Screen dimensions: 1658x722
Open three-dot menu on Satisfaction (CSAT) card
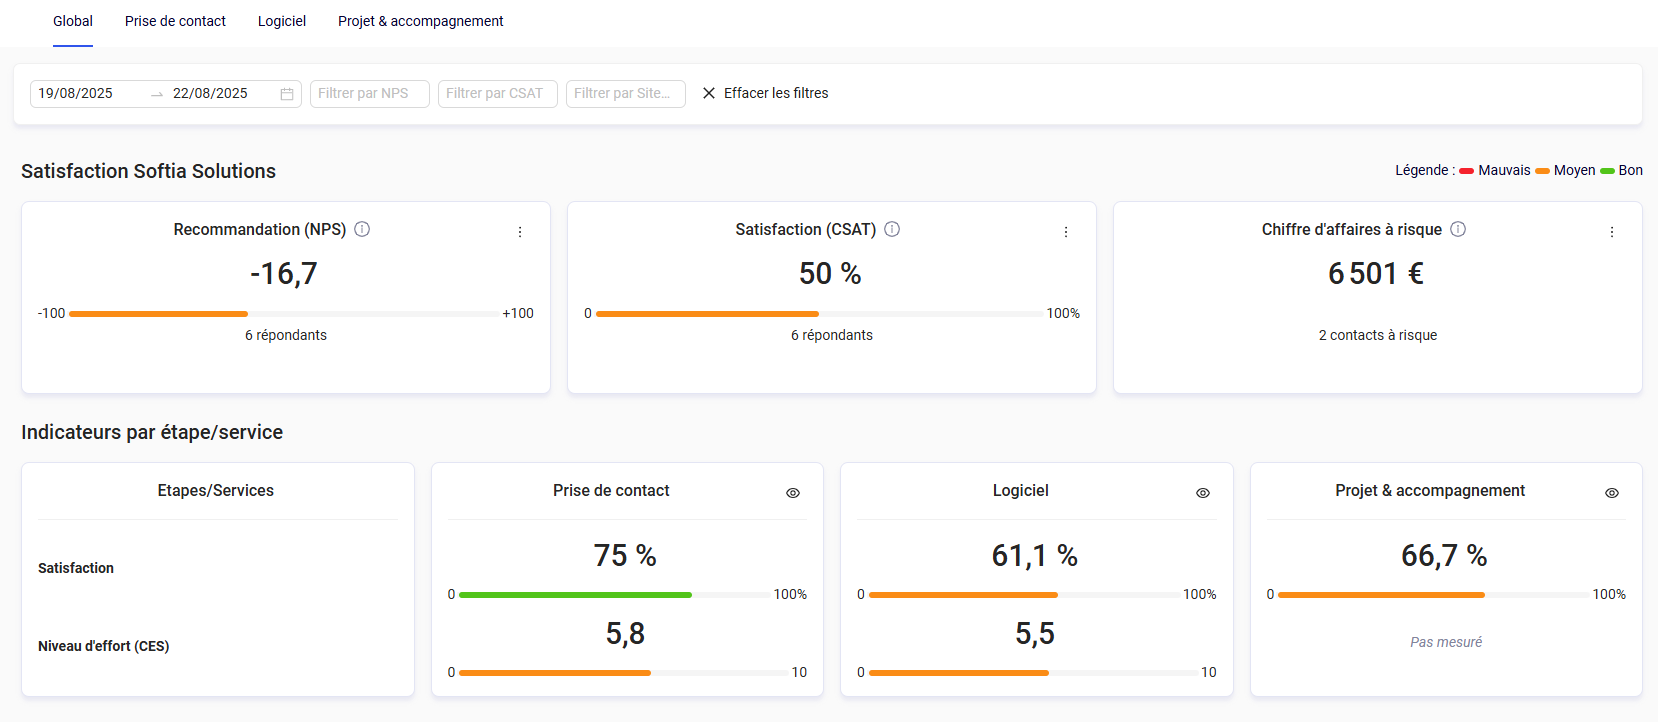pos(1066,232)
